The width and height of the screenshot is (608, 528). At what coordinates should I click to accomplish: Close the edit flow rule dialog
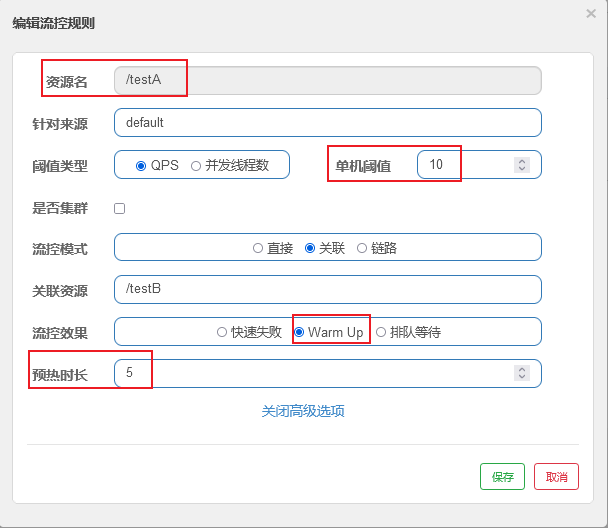point(590,13)
